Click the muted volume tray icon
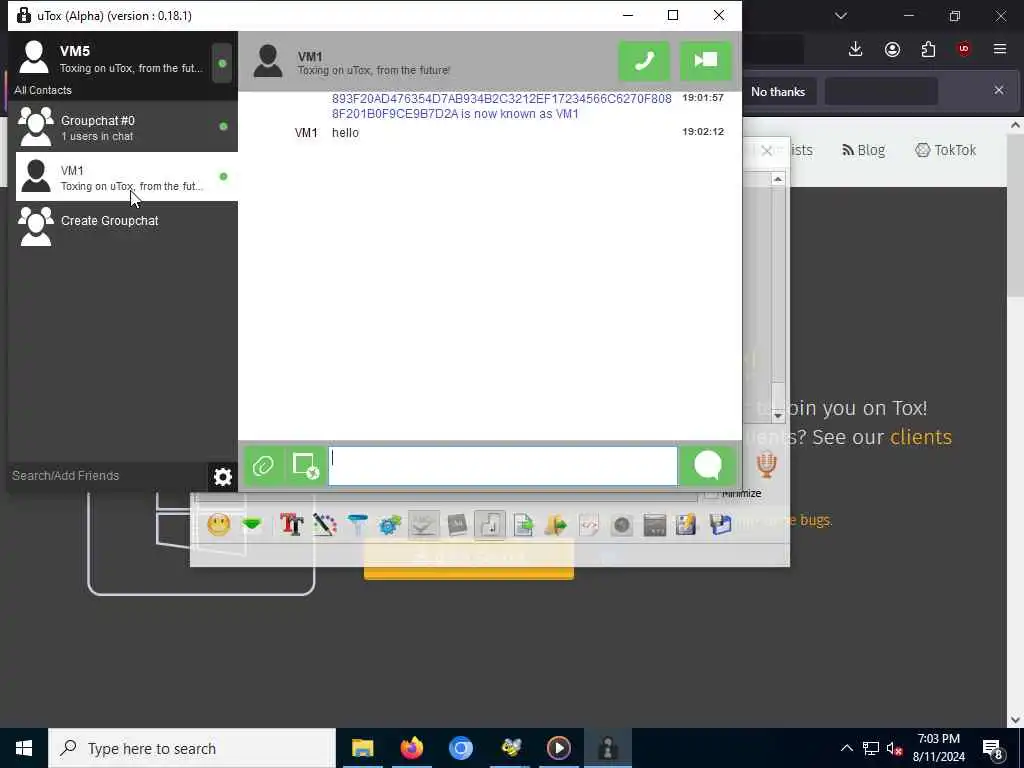The height and width of the screenshot is (768, 1024). coord(895,748)
